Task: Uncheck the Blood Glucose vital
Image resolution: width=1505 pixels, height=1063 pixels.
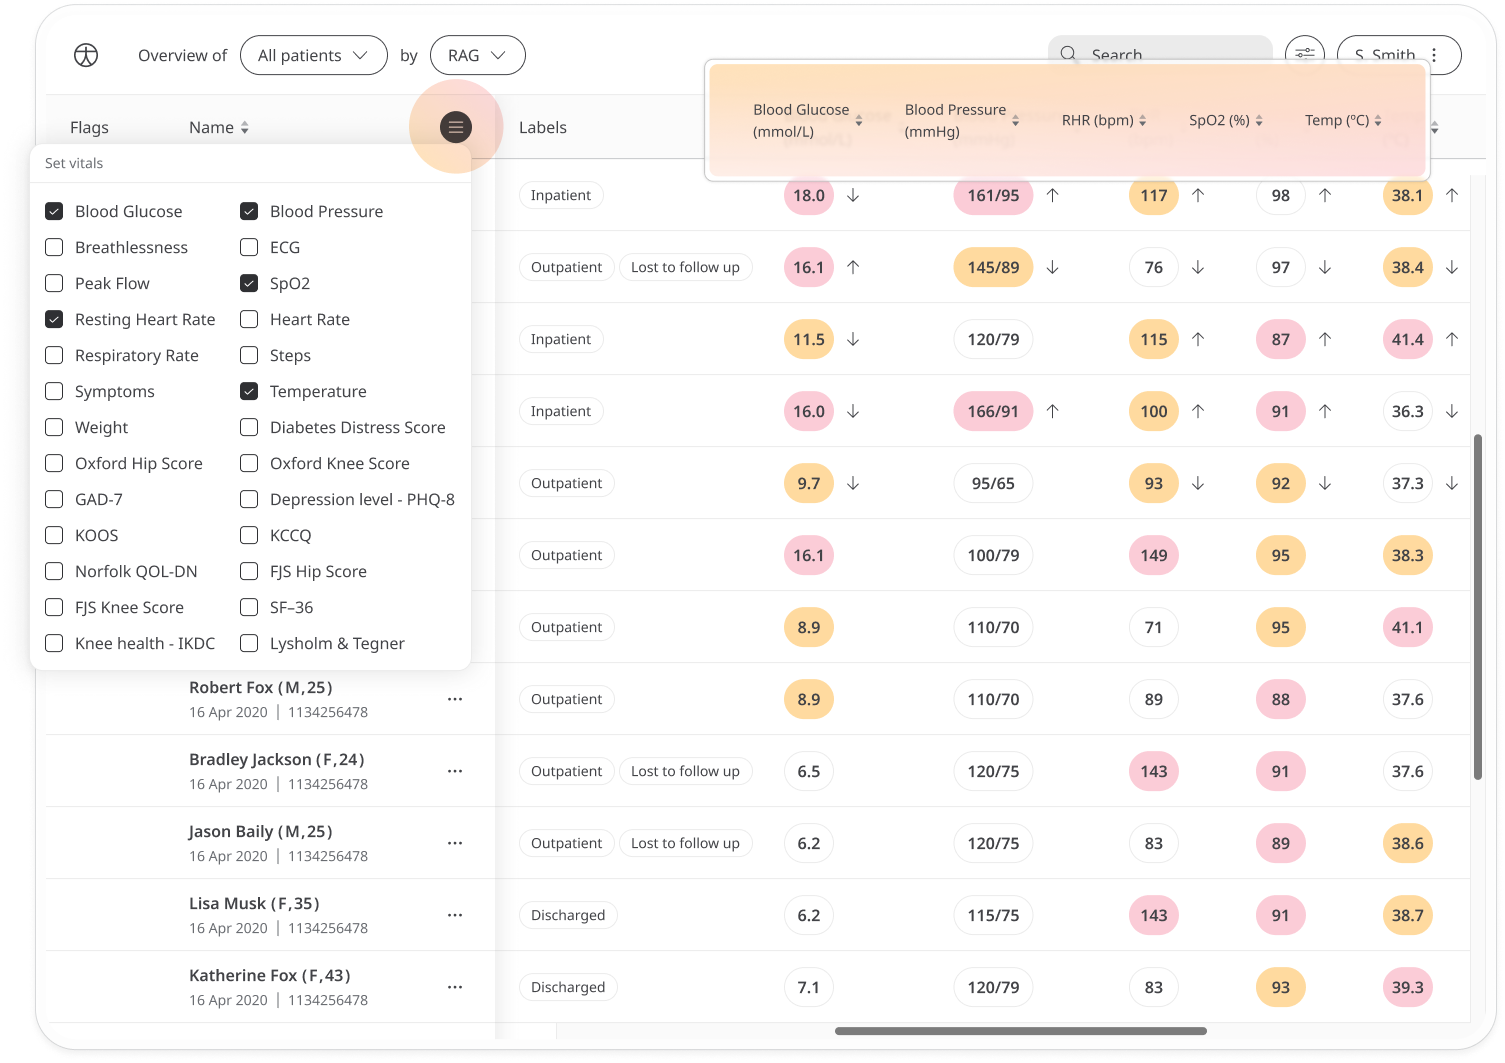Action: [54, 211]
